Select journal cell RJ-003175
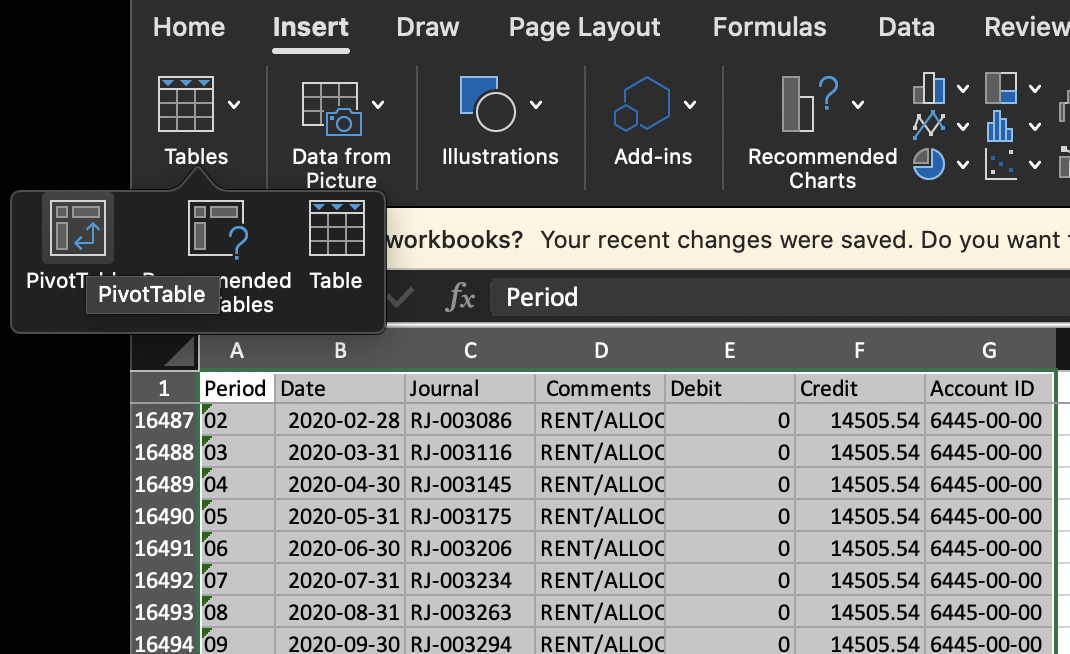Image resolution: width=1070 pixels, height=654 pixels. point(470,517)
